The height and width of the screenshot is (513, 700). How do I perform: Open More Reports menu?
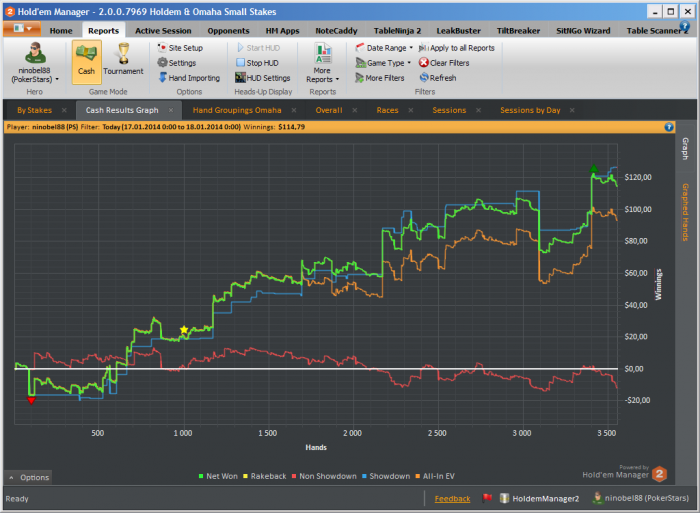click(322, 63)
